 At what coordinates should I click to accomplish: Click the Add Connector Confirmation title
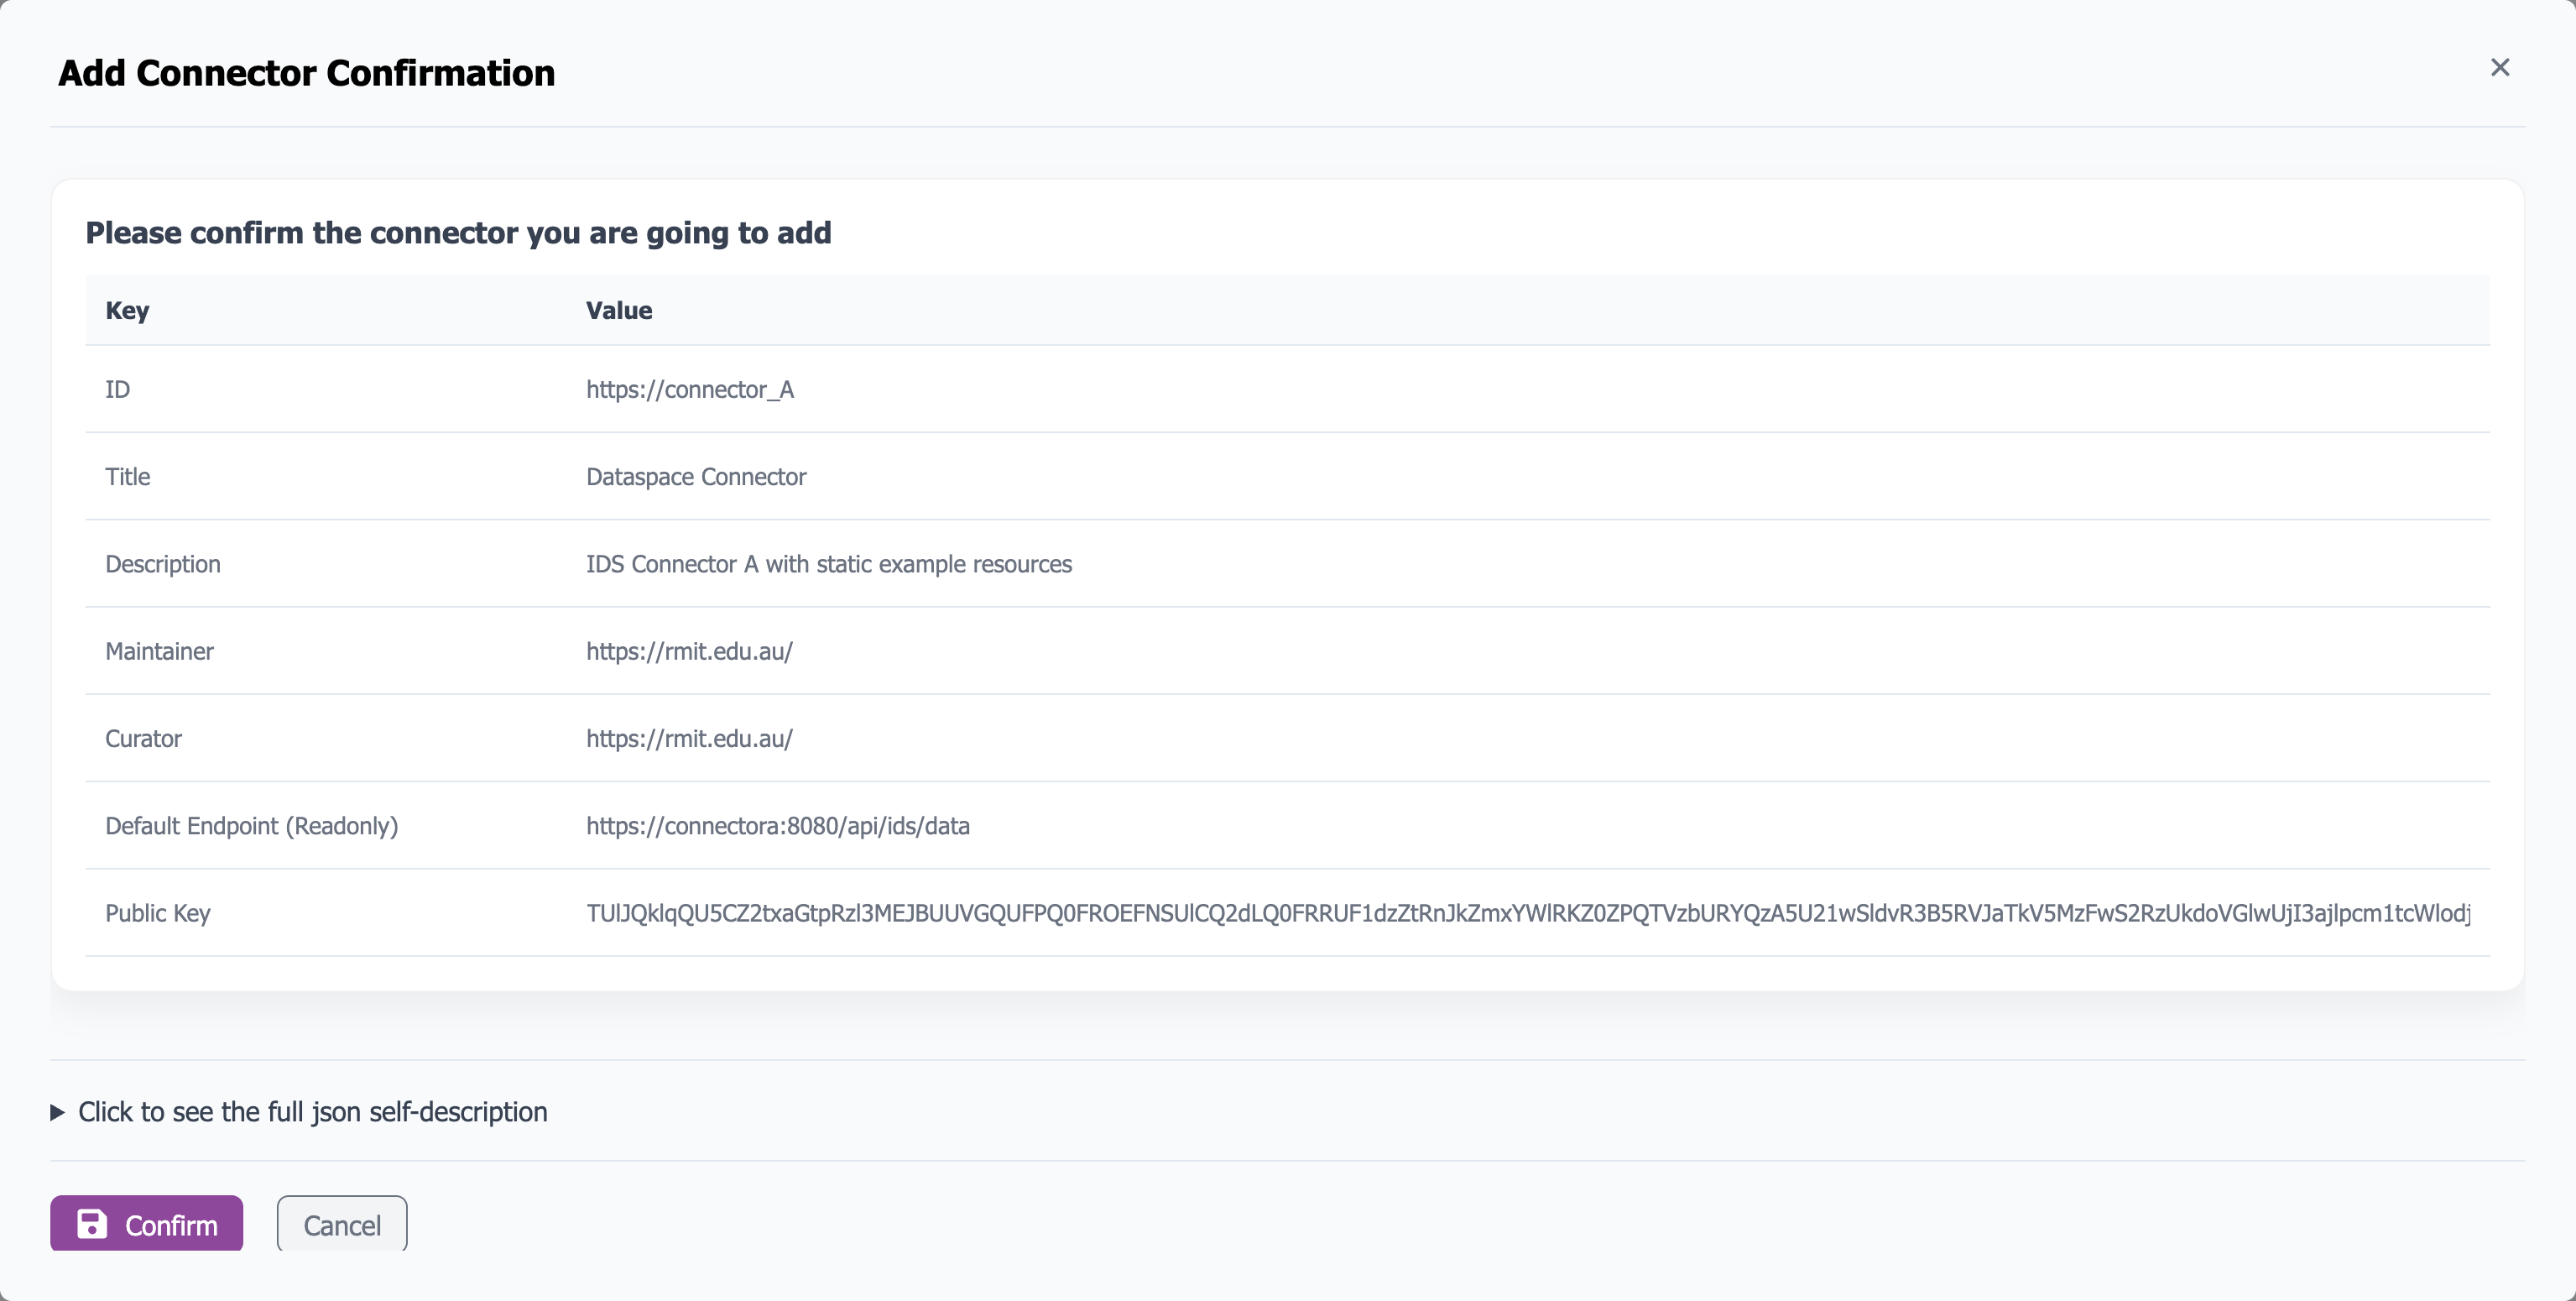click(x=306, y=73)
